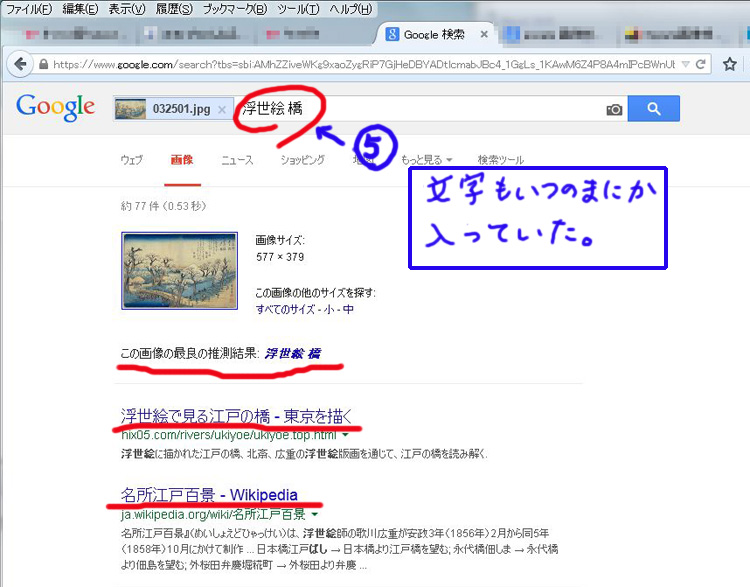Open the ツール(T) menu

tap(298, 9)
